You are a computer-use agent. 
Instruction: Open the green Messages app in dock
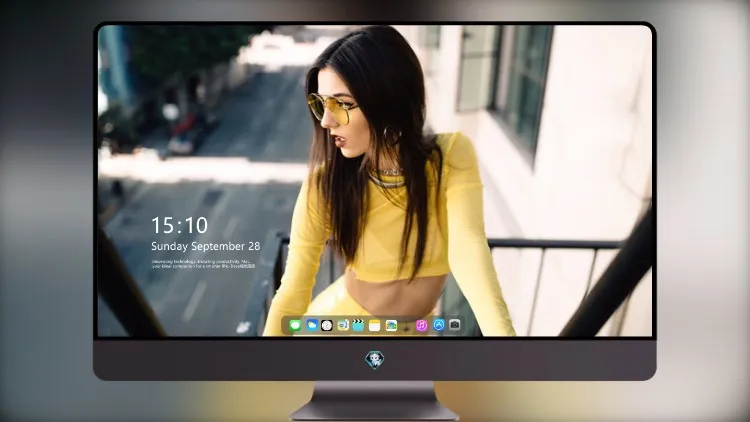[x=295, y=325]
